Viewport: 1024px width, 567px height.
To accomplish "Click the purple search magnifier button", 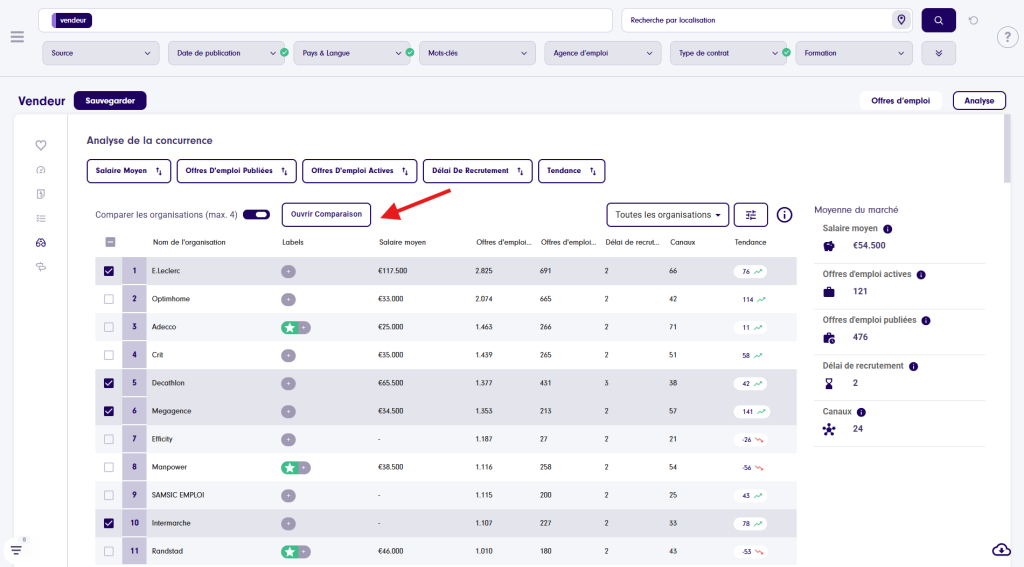I will click(938, 20).
